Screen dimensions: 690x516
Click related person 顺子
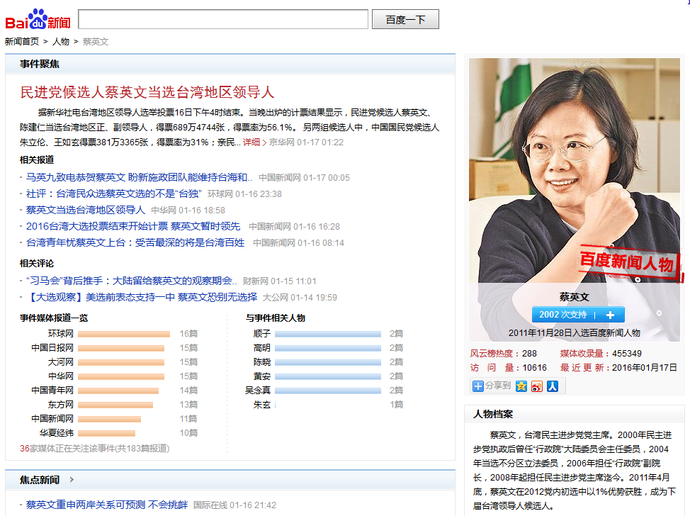click(x=262, y=334)
